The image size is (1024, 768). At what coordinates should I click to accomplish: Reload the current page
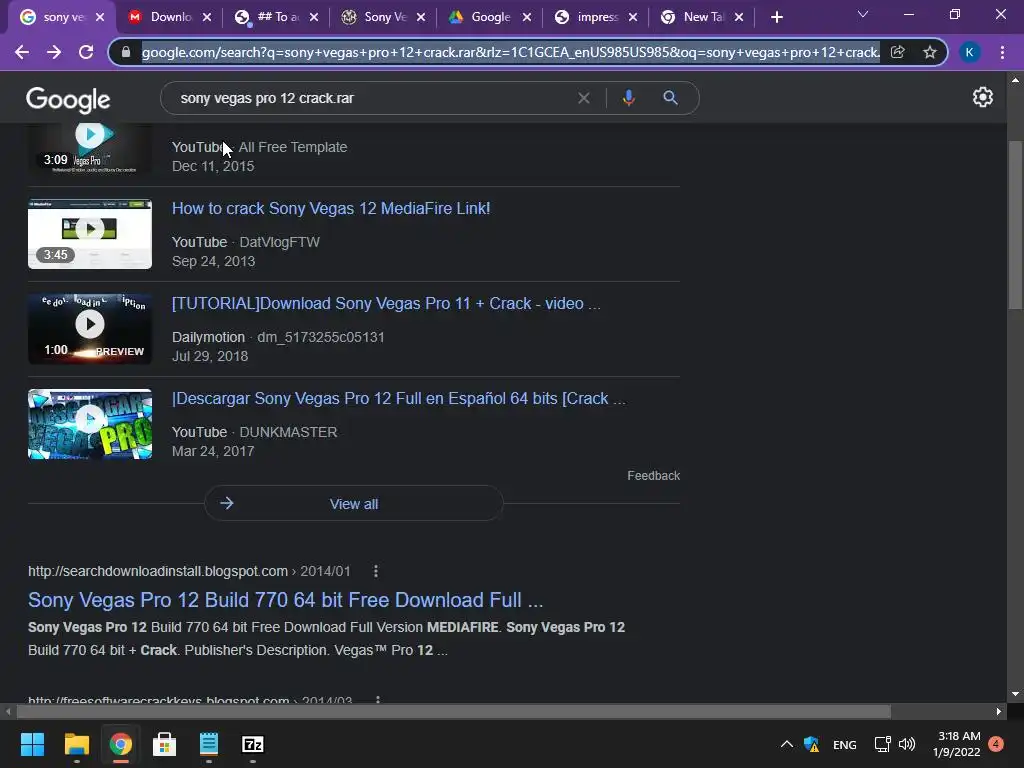pos(86,52)
